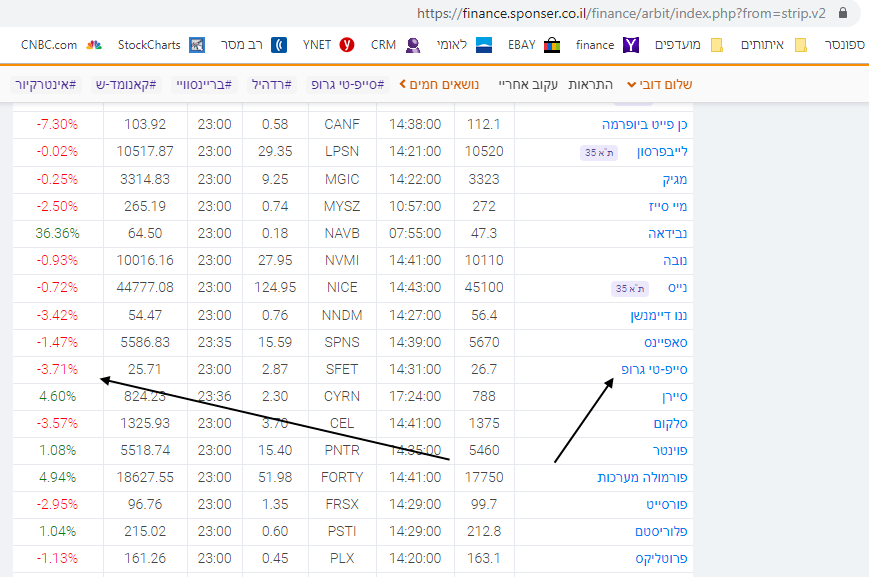Click the SFET ticker cell
This screenshot has width=869, height=577.
(342, 369)
